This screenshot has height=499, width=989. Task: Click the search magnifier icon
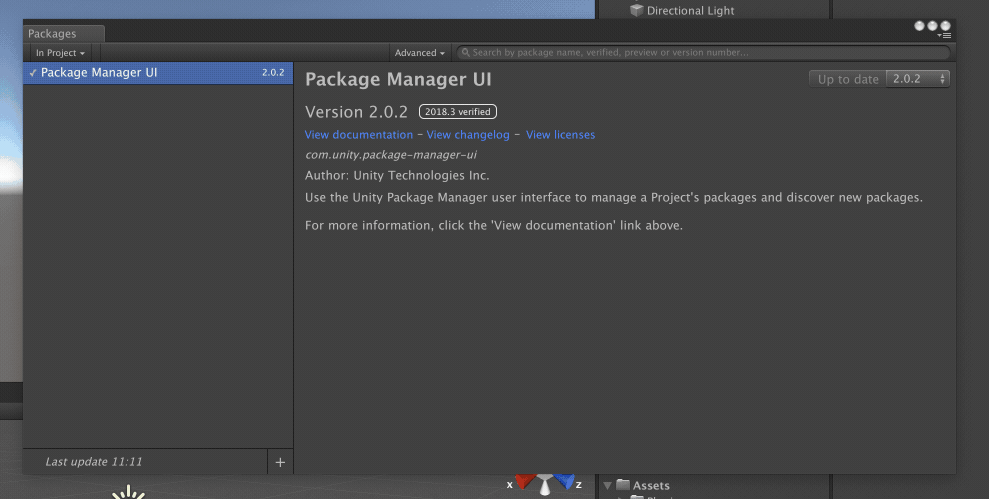coord(465,52)
